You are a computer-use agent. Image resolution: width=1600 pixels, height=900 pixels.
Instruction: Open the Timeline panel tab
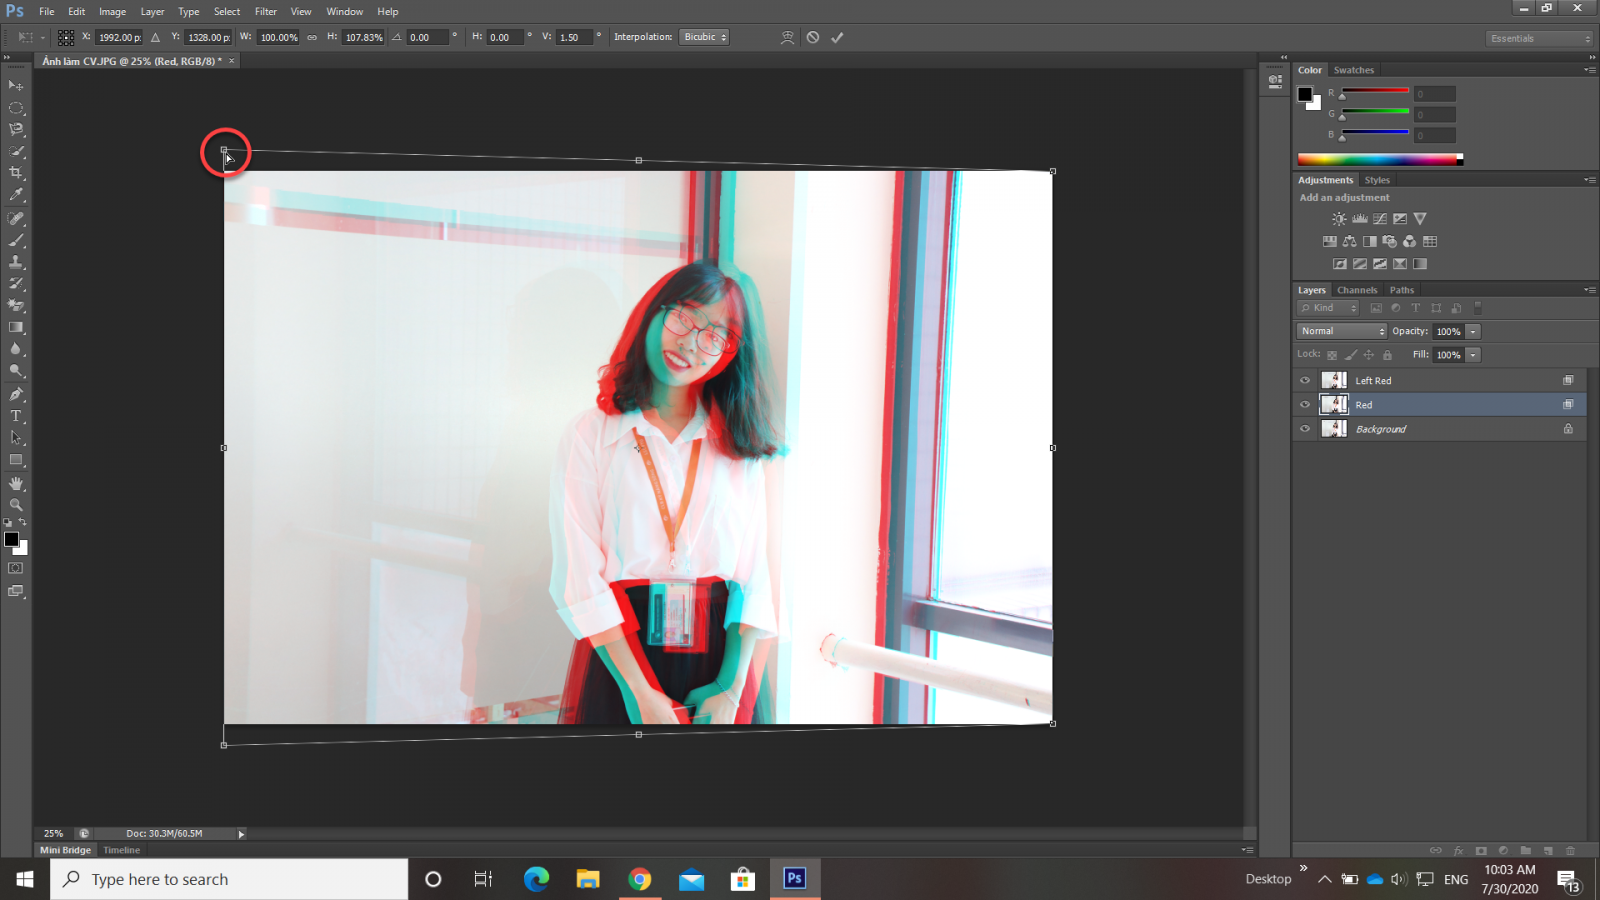pos(122,850)
